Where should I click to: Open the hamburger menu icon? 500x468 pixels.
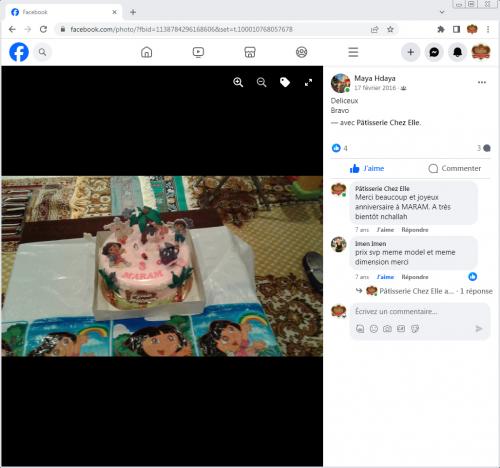pyautogui.click(x=353, y=52)
